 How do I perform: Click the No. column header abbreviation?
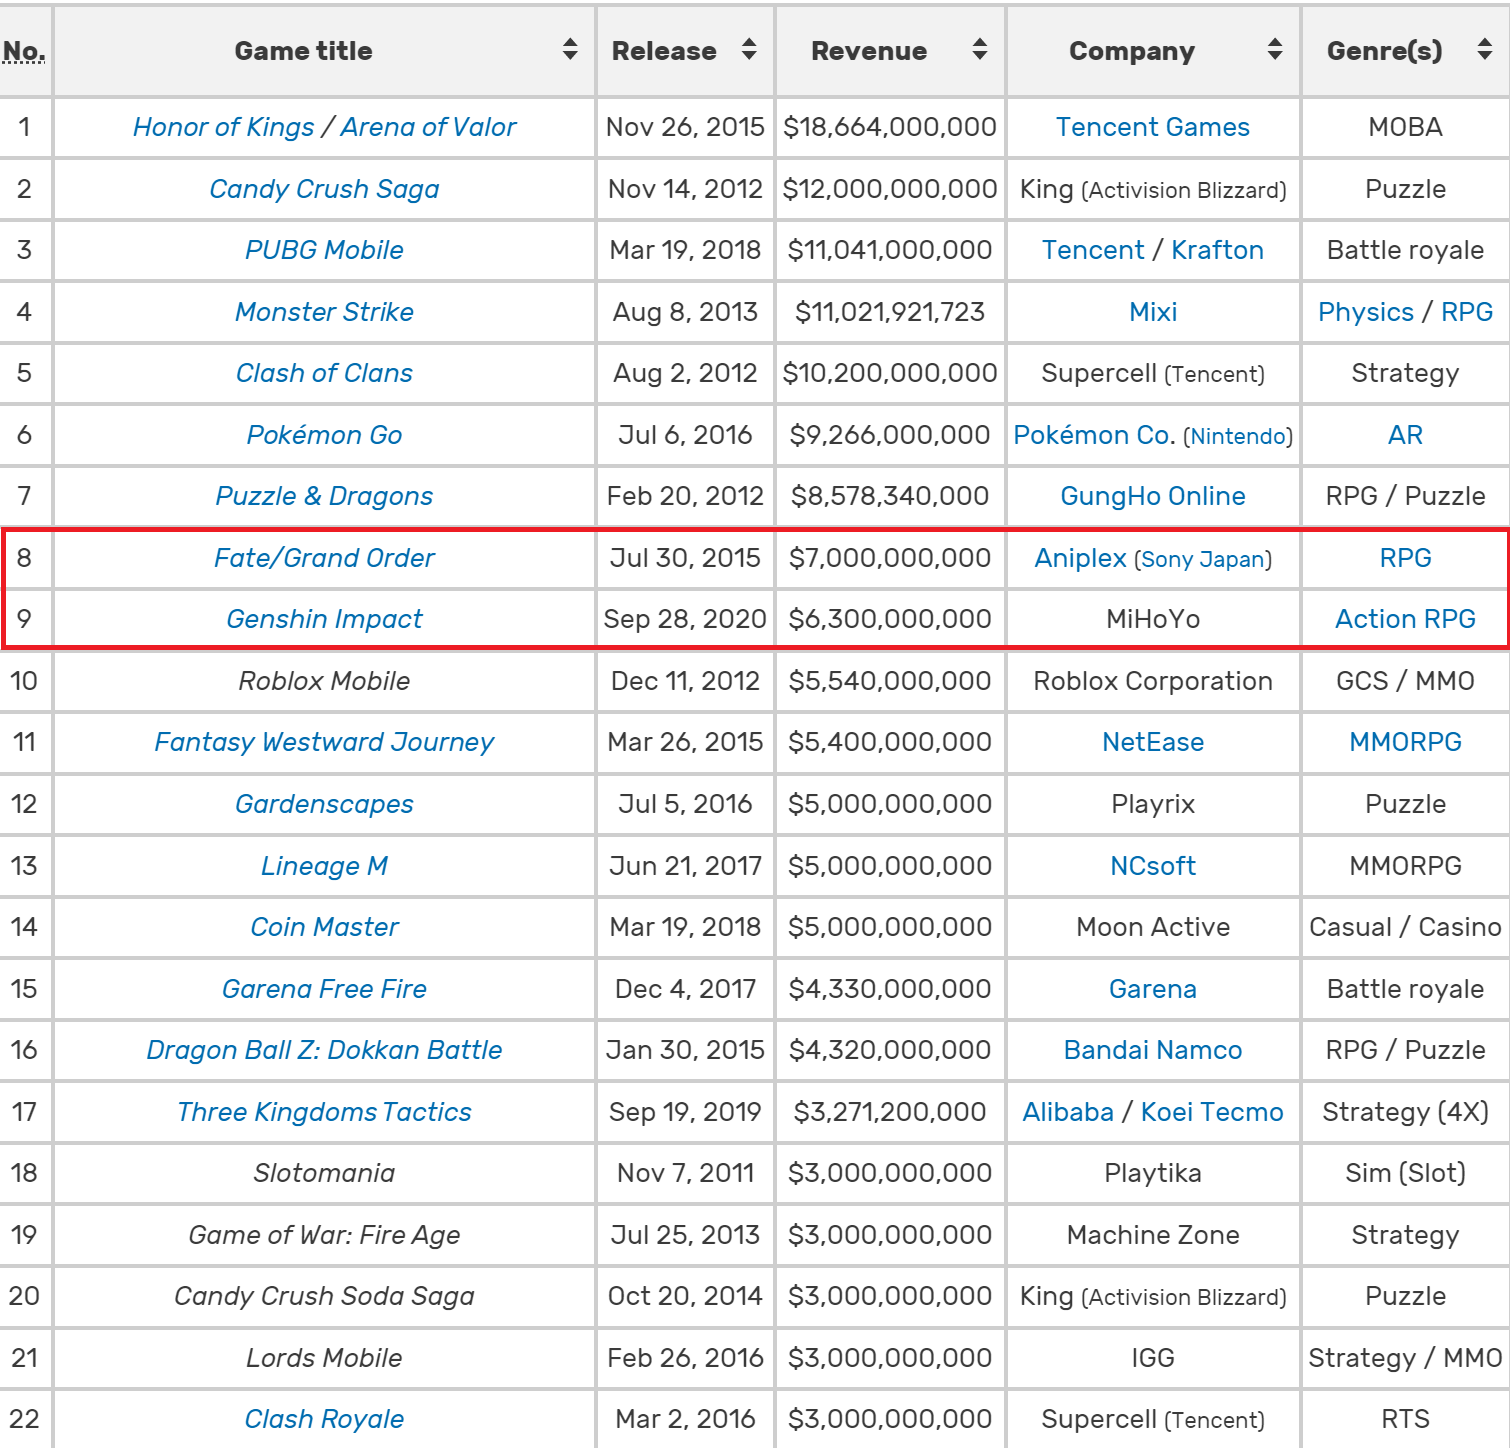[24, 51]
